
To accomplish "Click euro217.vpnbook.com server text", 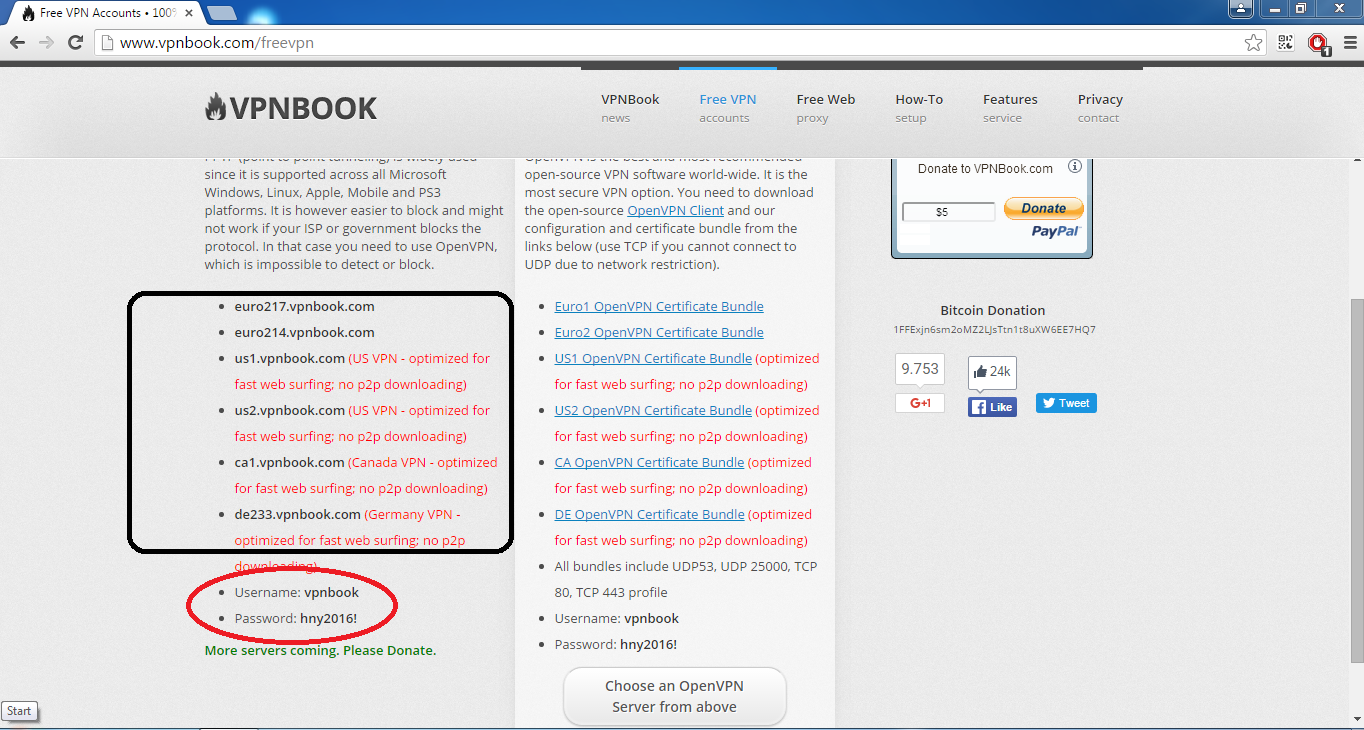I will (305, 307).
